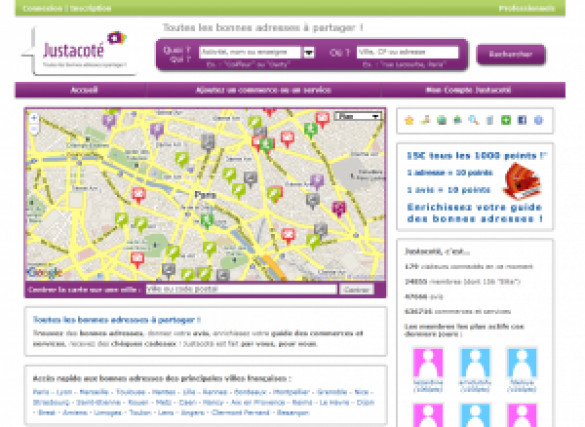This screenshot has height=427, width=585.
Task: Click the Google logo on the map
Action: [x=45, y=273]
